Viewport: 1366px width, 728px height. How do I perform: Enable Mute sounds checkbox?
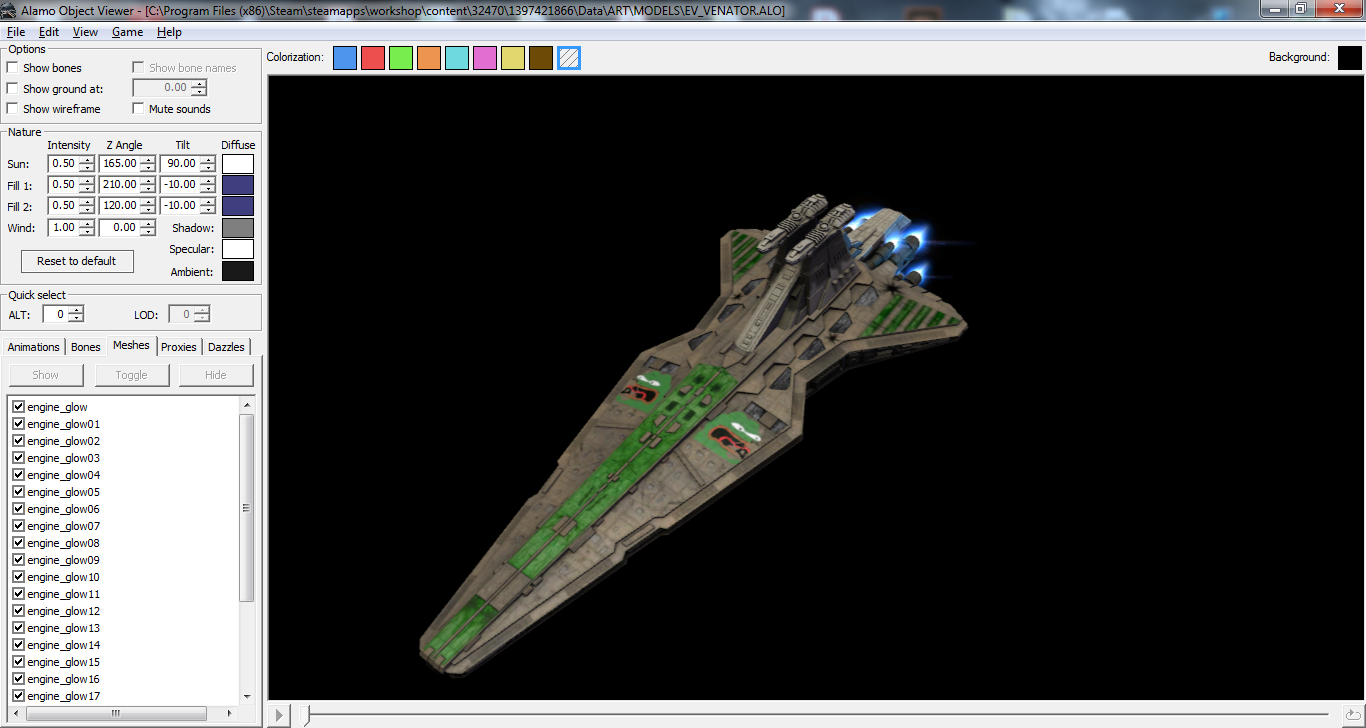138,109
